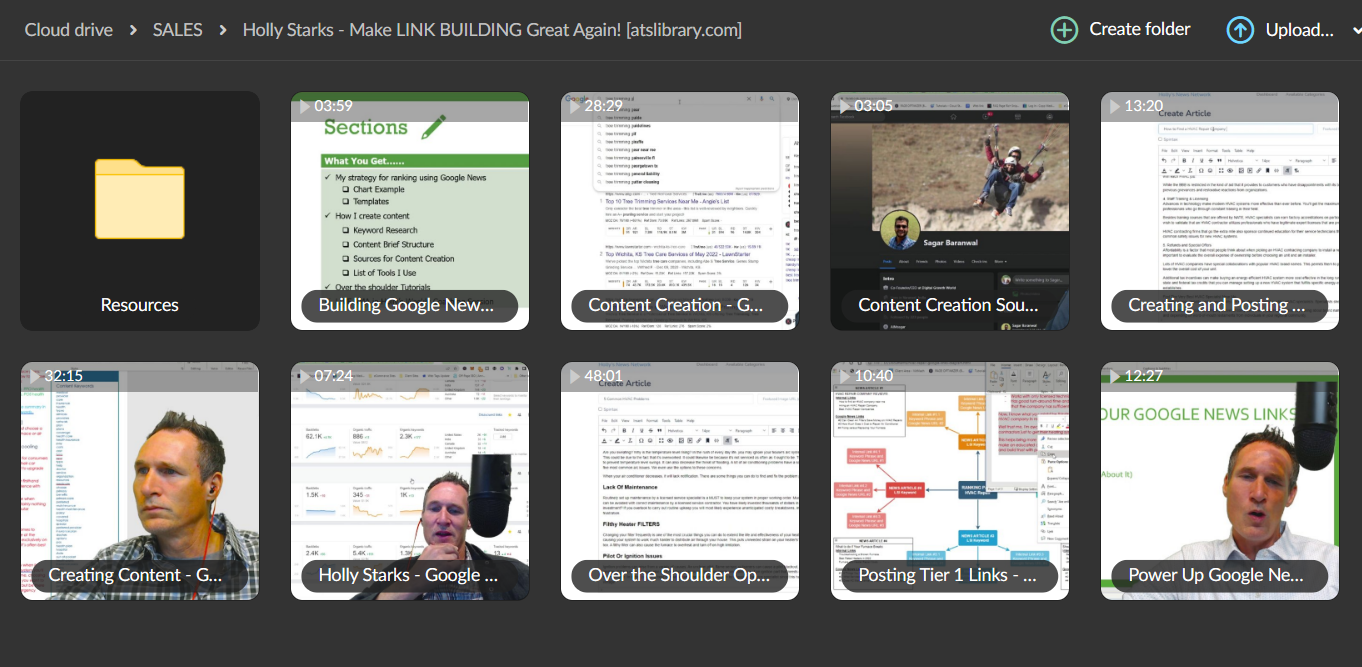Play the 13:20 Creating and Posting video
Viewport: 1362px width, 667px height.
click(x=1220, y=211)
